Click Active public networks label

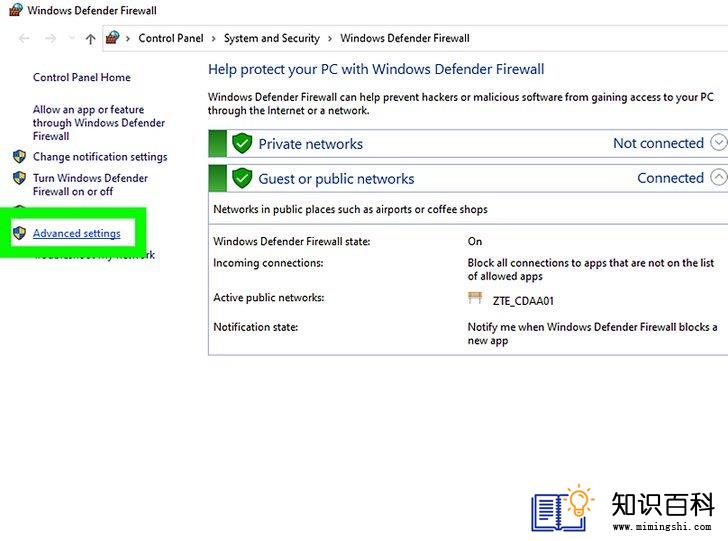pos(269,297)
